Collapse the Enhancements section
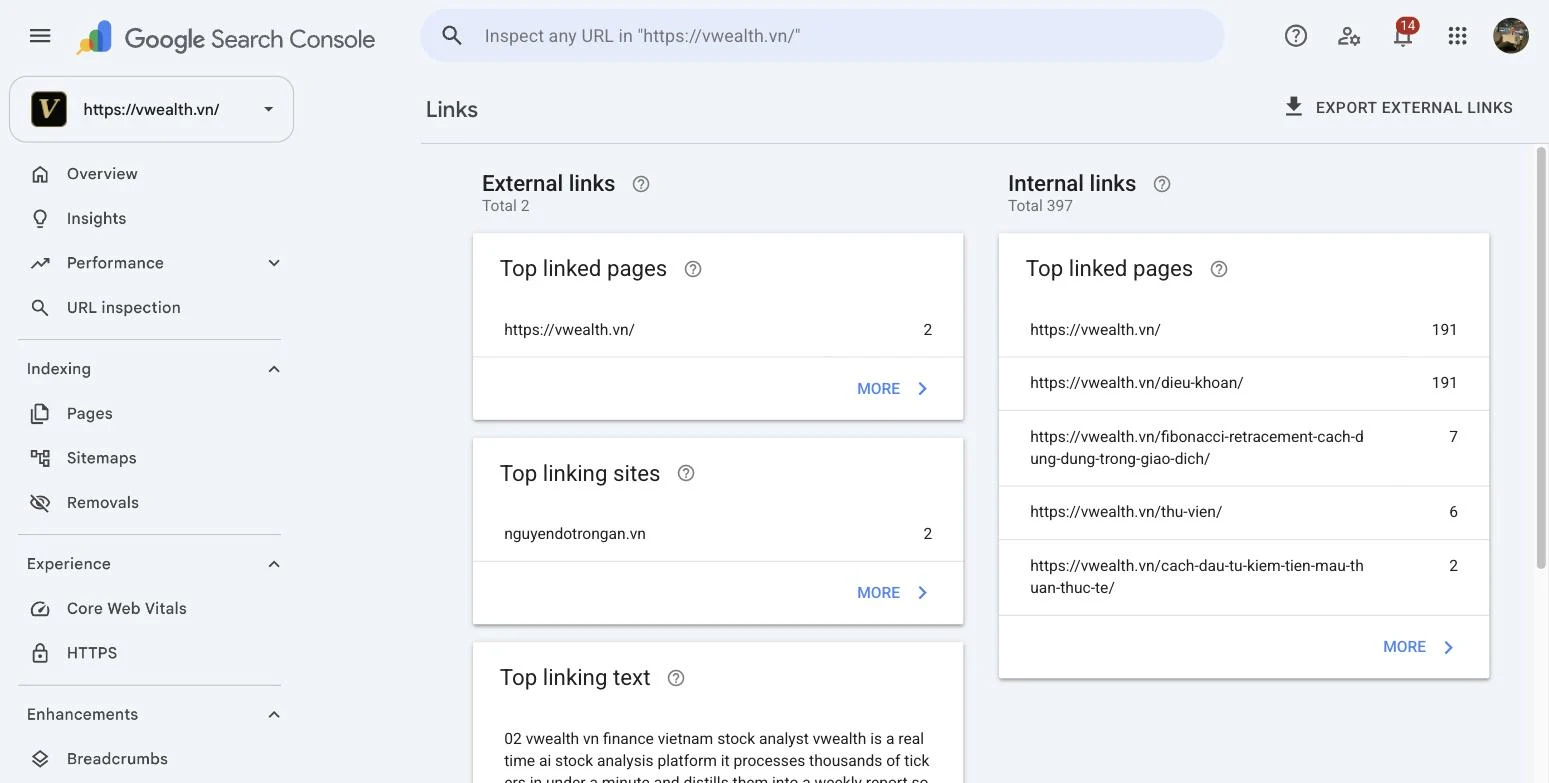This screenshot has width=1549, height=783. pyautogui.click(x=274, y=714)
